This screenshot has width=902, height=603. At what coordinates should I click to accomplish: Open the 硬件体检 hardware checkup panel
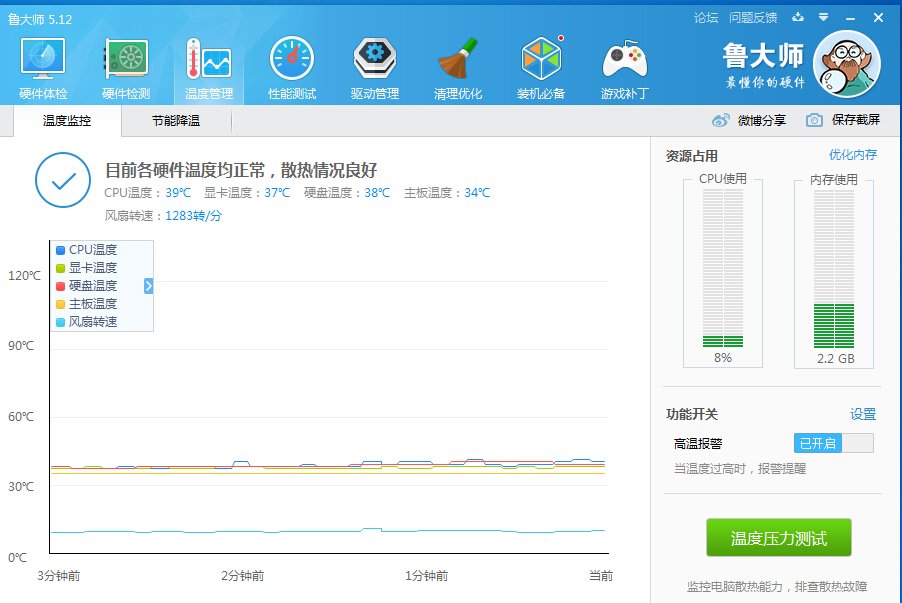42,65
